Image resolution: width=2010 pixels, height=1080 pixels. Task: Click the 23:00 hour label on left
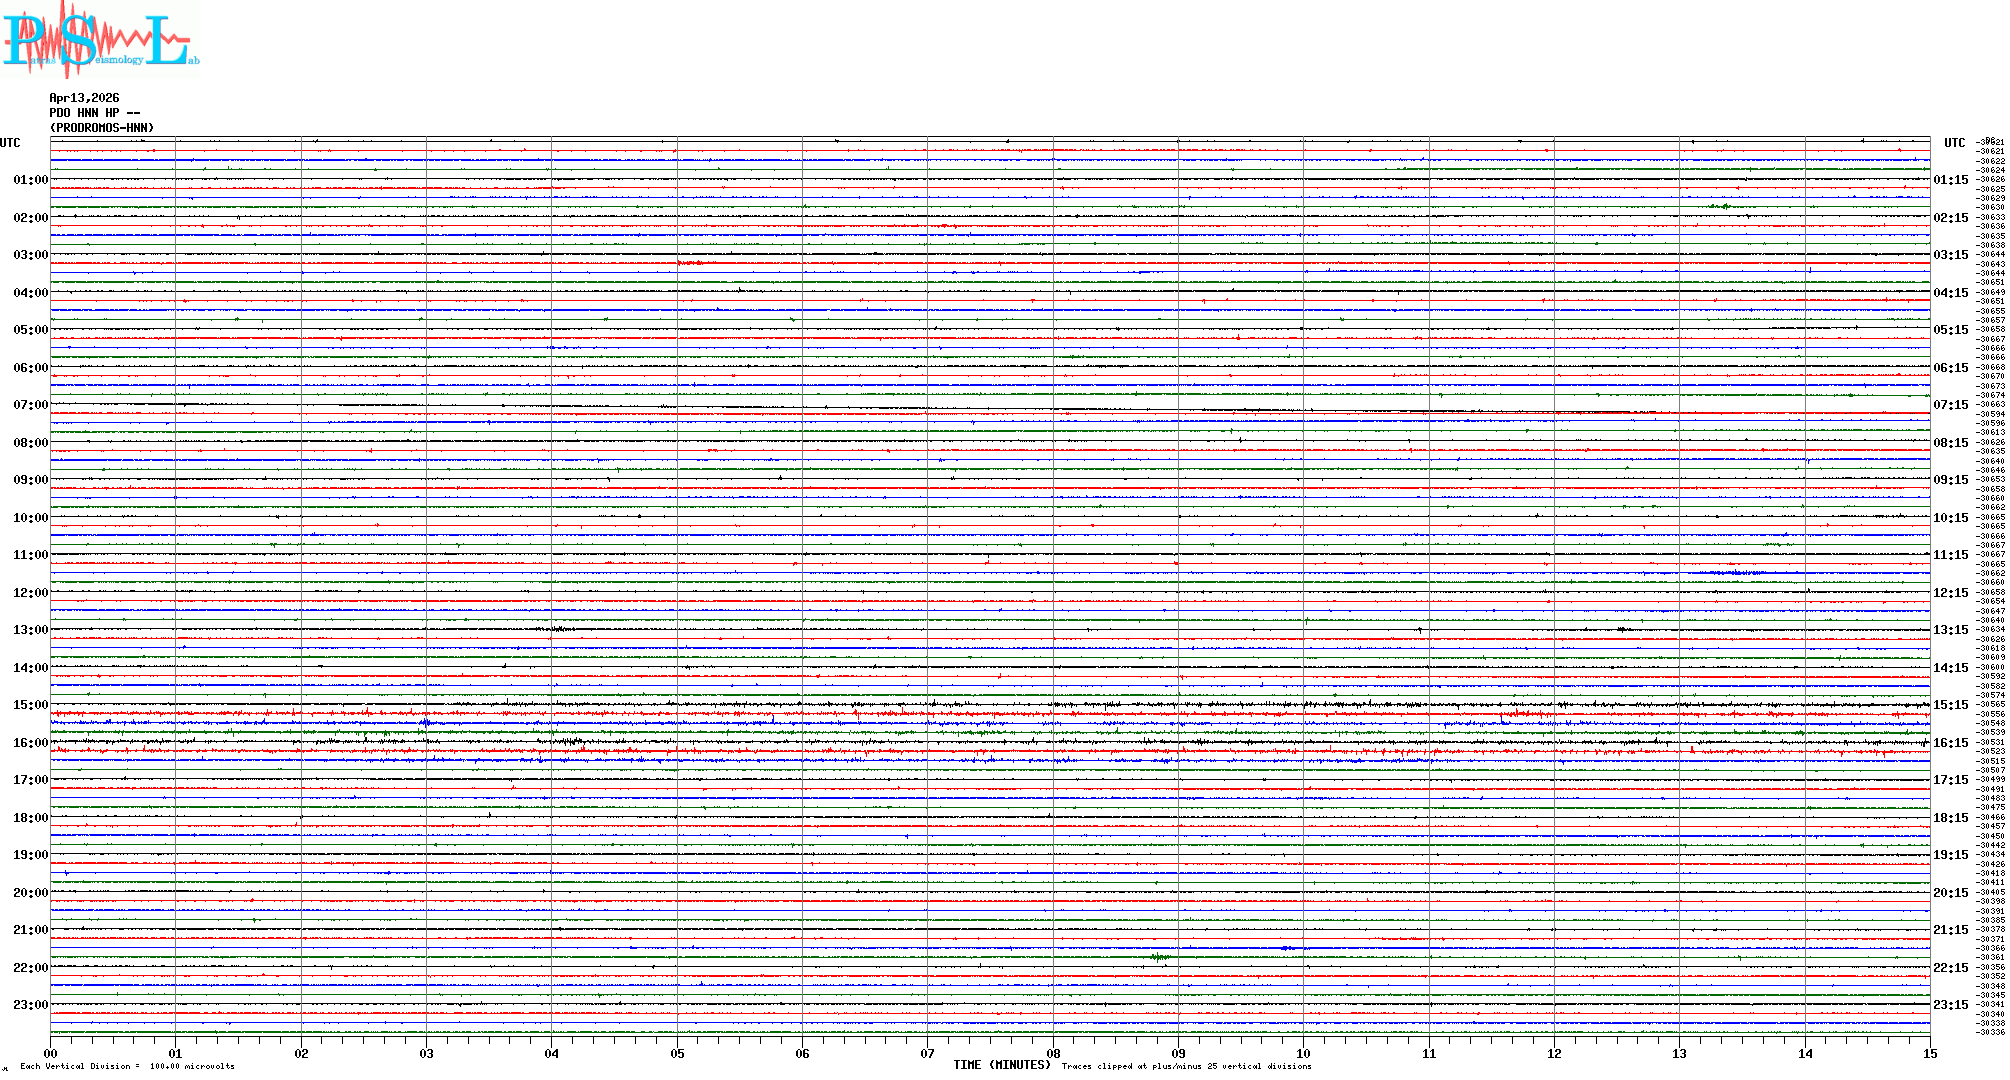pos(30,1005)
